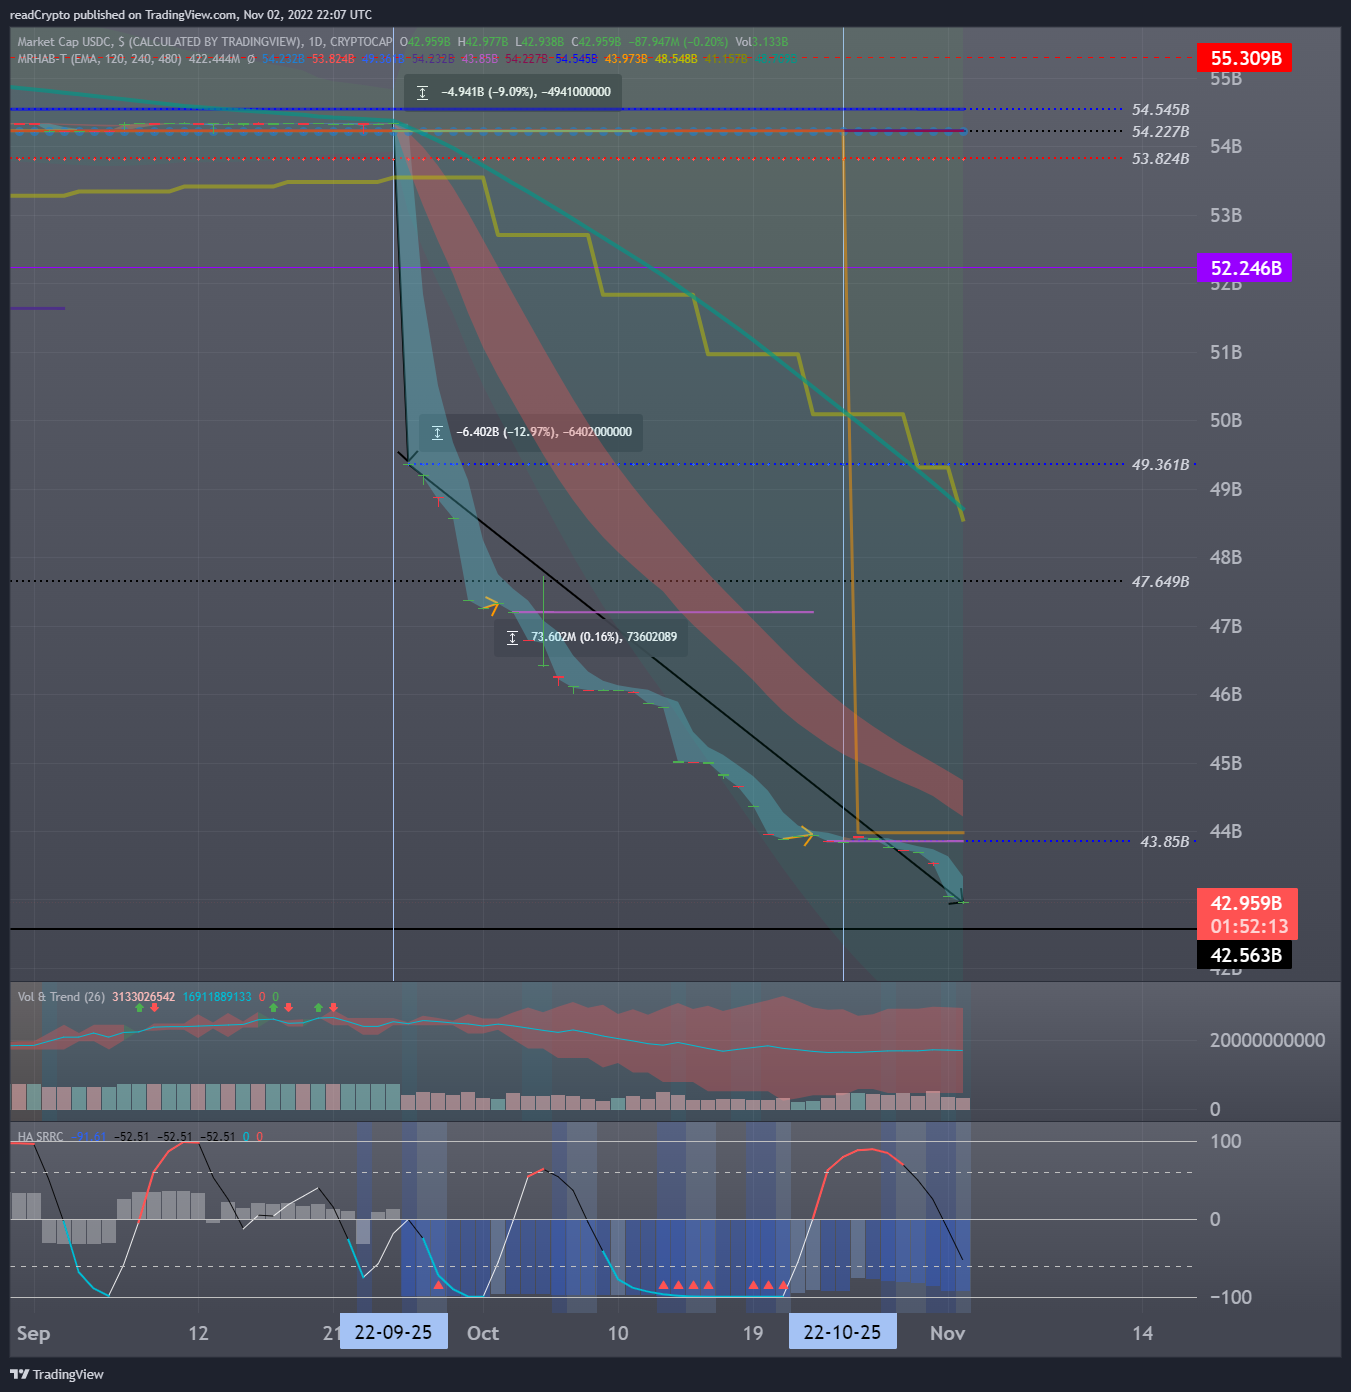1351x1392 pixels.
Task: Click the readCrypto published on TradingView.com header
Action: pyautogui.click(x=190, y=15)
